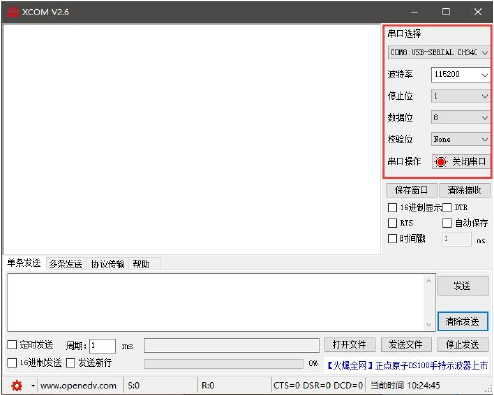Click the 打开文件 open file button
494x395 pixels.
[x=350, y=345]
